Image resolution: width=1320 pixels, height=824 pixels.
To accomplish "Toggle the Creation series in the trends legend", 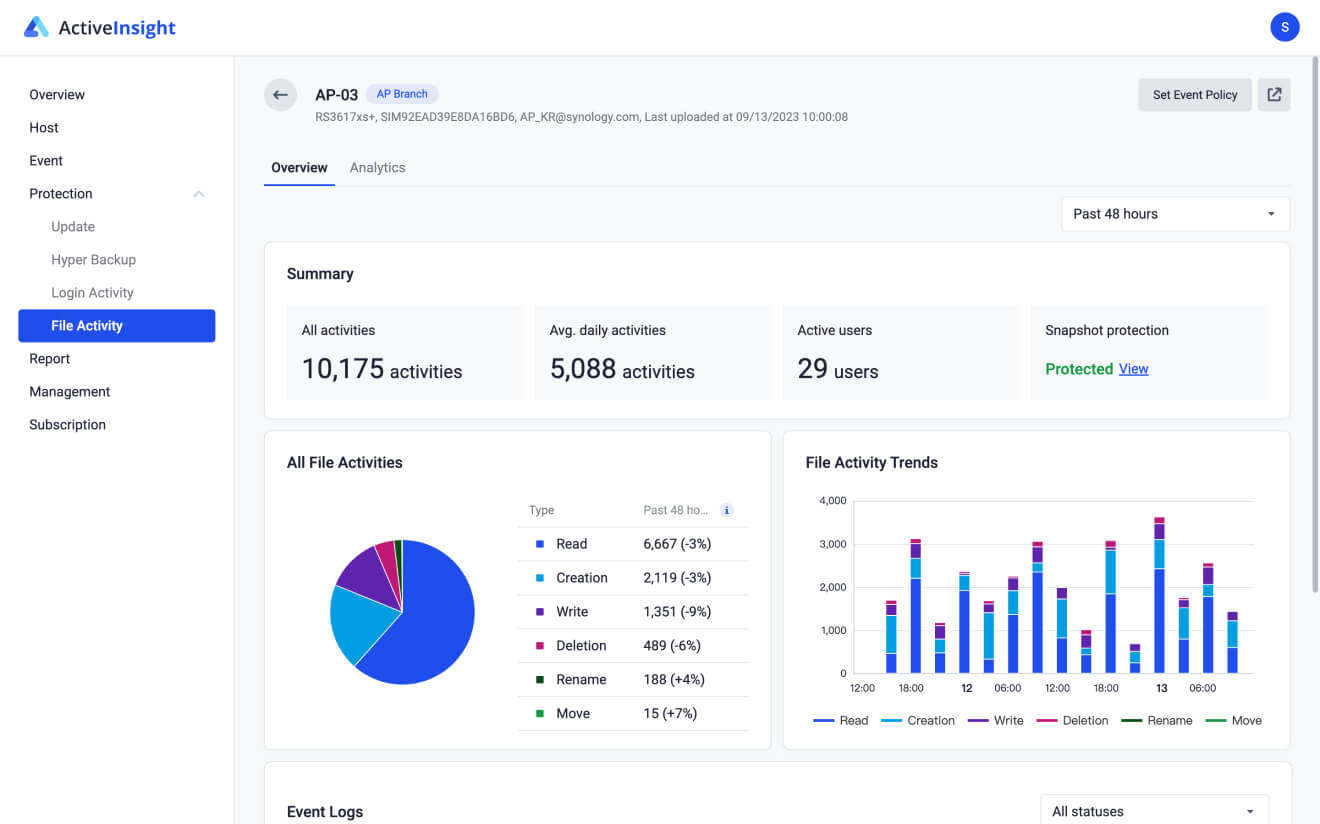I will [x=892, y=720].
